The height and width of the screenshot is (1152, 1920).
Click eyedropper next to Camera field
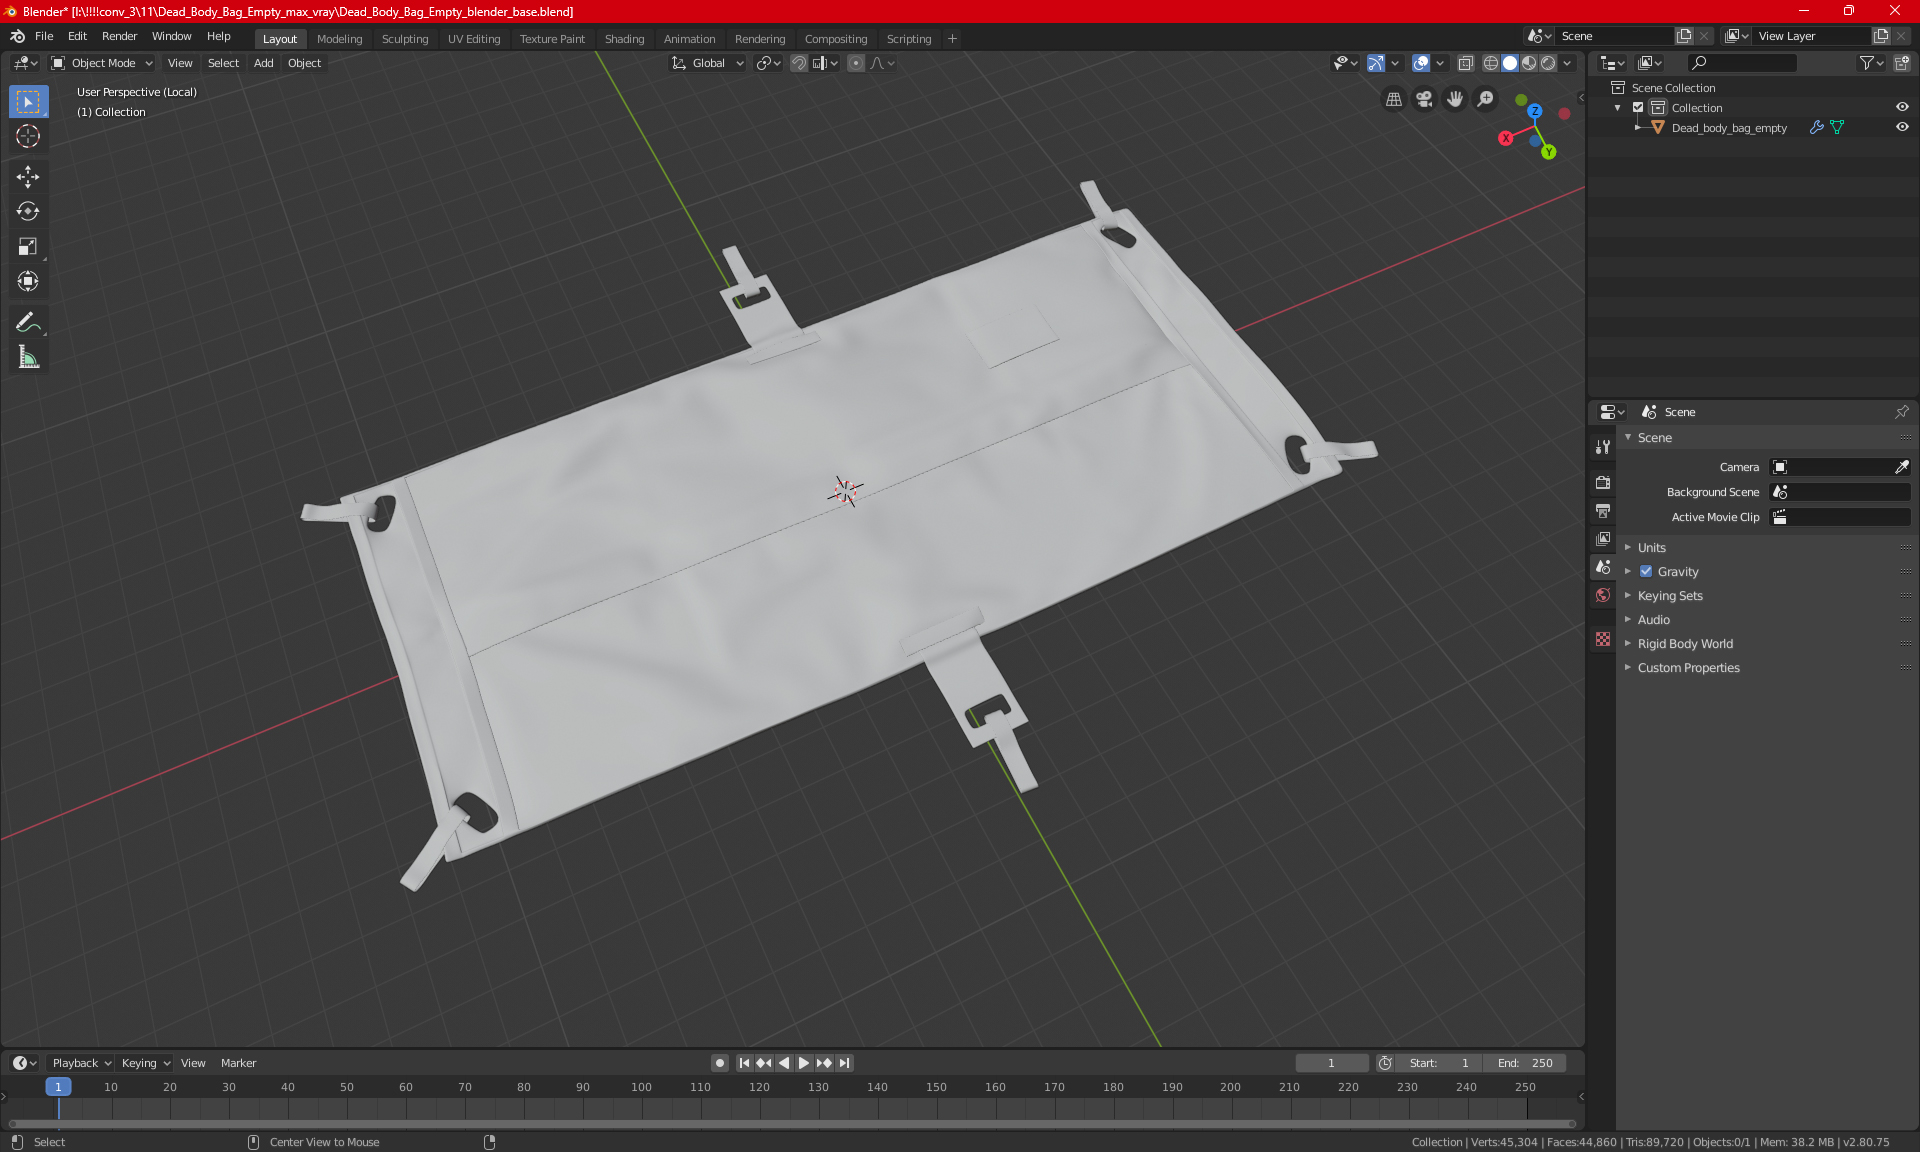[1901, 467]
